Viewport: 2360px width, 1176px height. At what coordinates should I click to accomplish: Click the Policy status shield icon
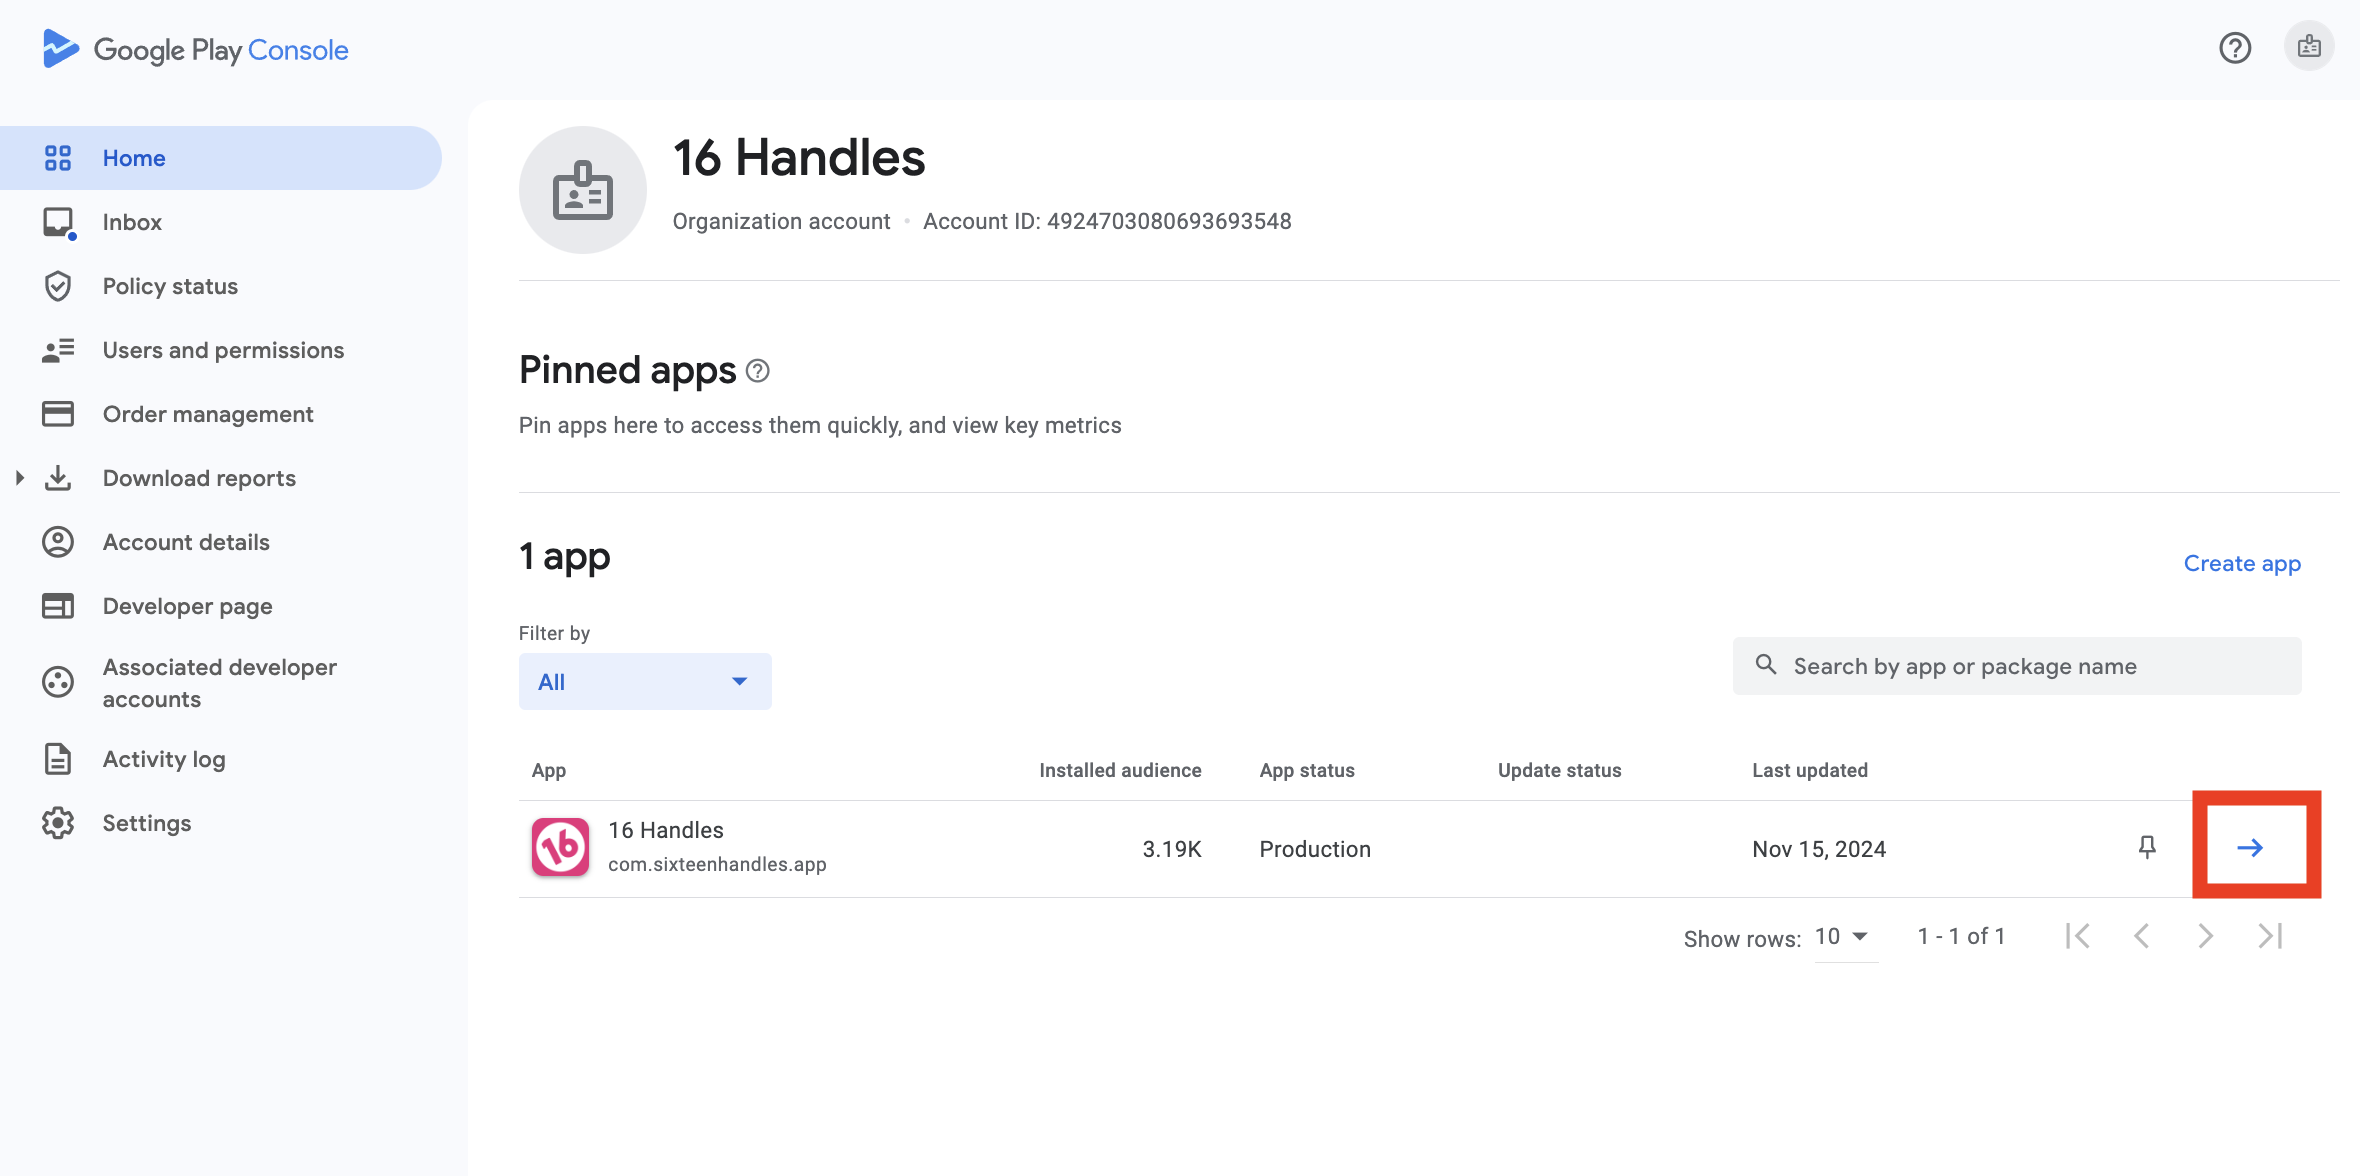coord(58,286)
